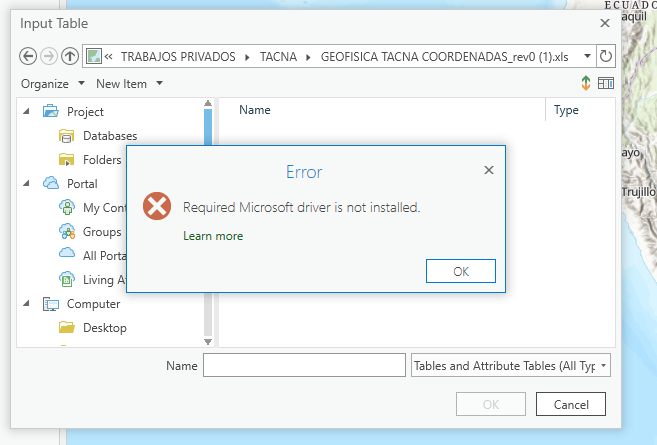Image resolution: width=657 pixels, height=445 pixels.
Task: Open the Learn more link
Action: (x=213, y=236)
